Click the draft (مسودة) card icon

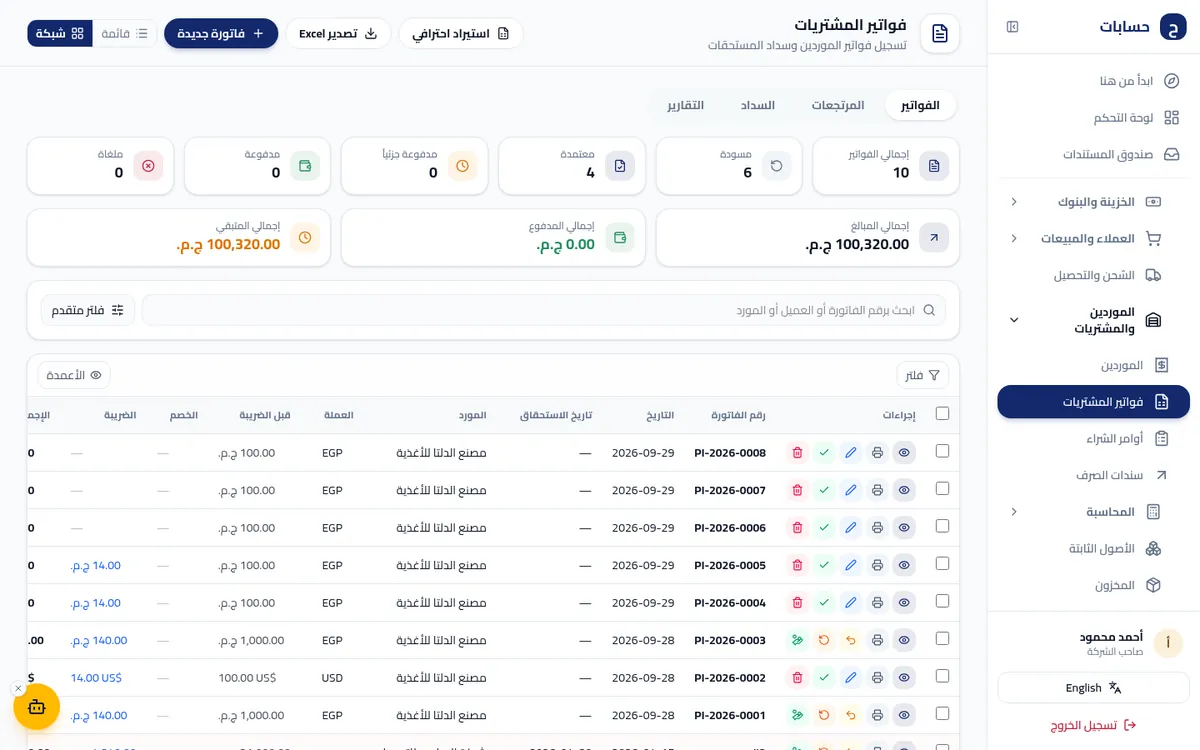[777, 166]
